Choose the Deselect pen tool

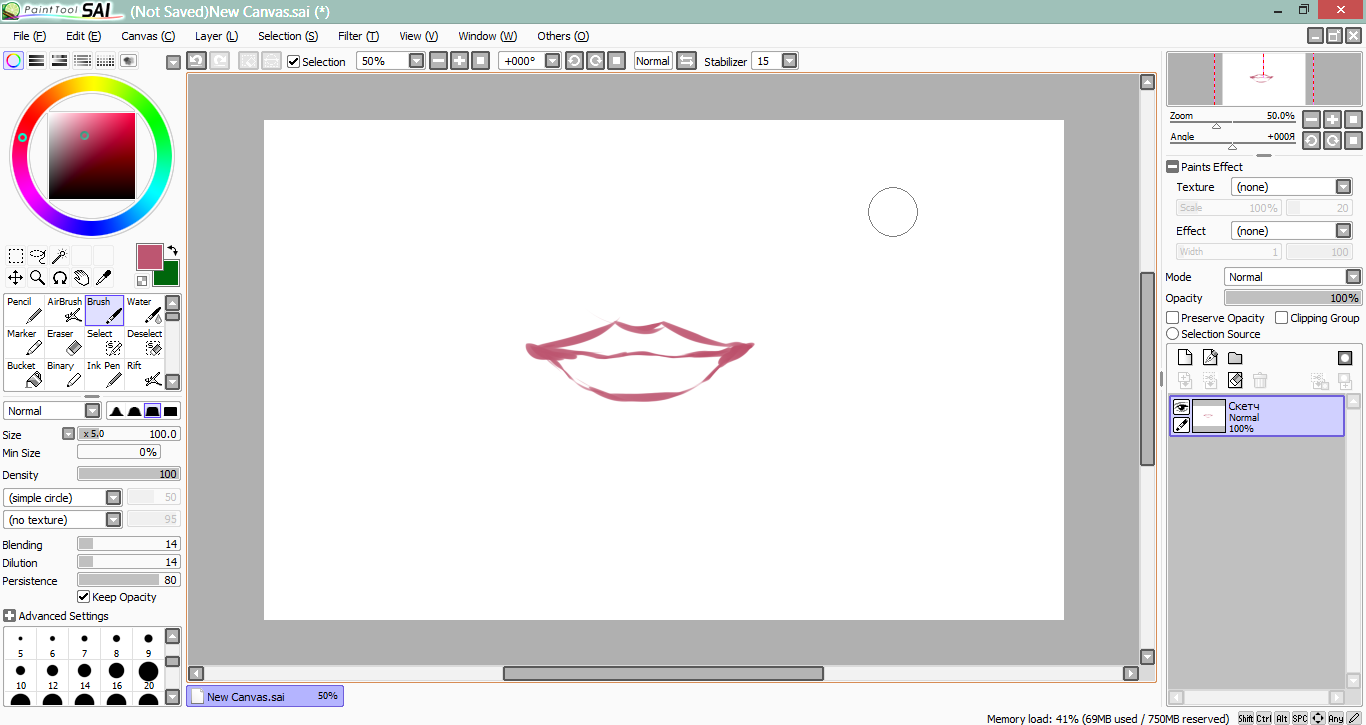click(144, 342)
